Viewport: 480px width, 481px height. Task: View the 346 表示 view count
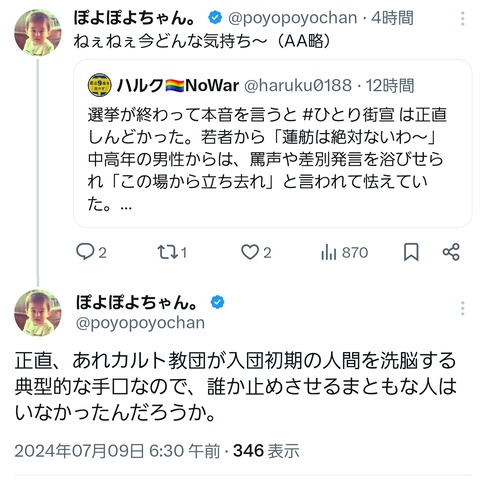[x=266, y=451]
